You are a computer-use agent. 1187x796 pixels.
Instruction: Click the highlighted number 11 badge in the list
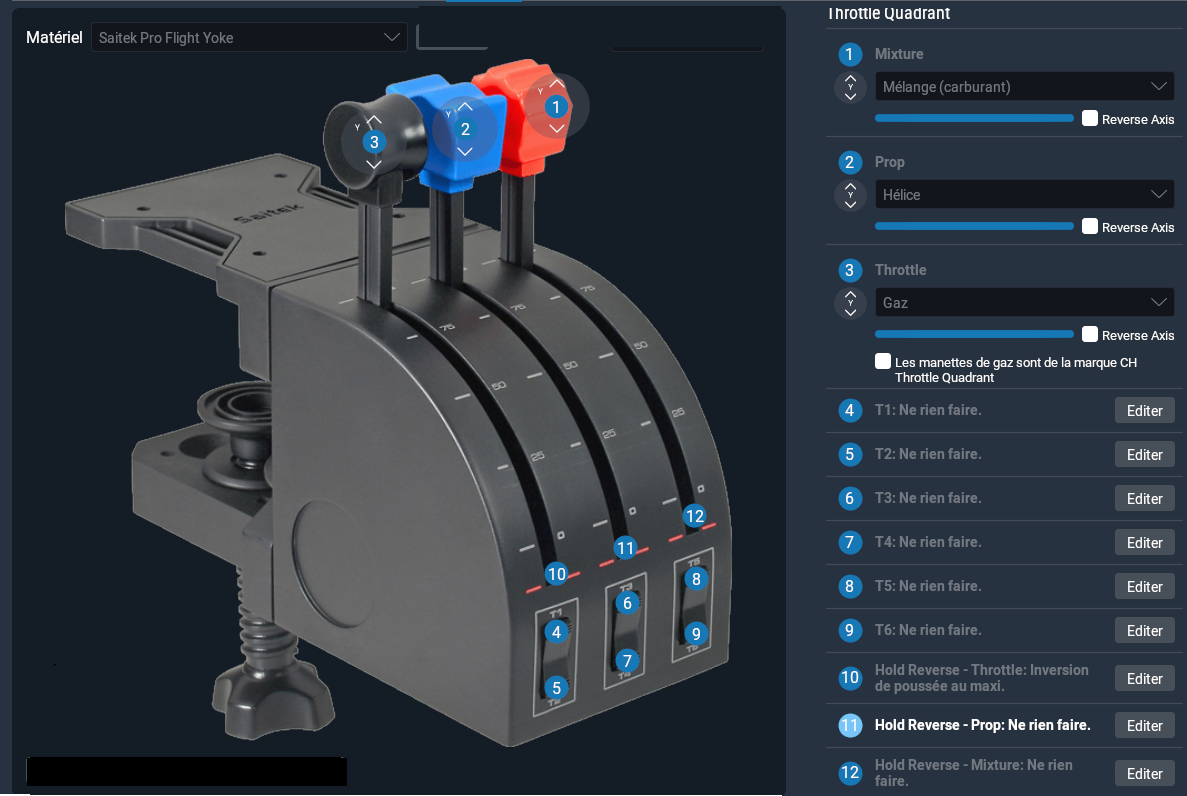pos(849,725)
